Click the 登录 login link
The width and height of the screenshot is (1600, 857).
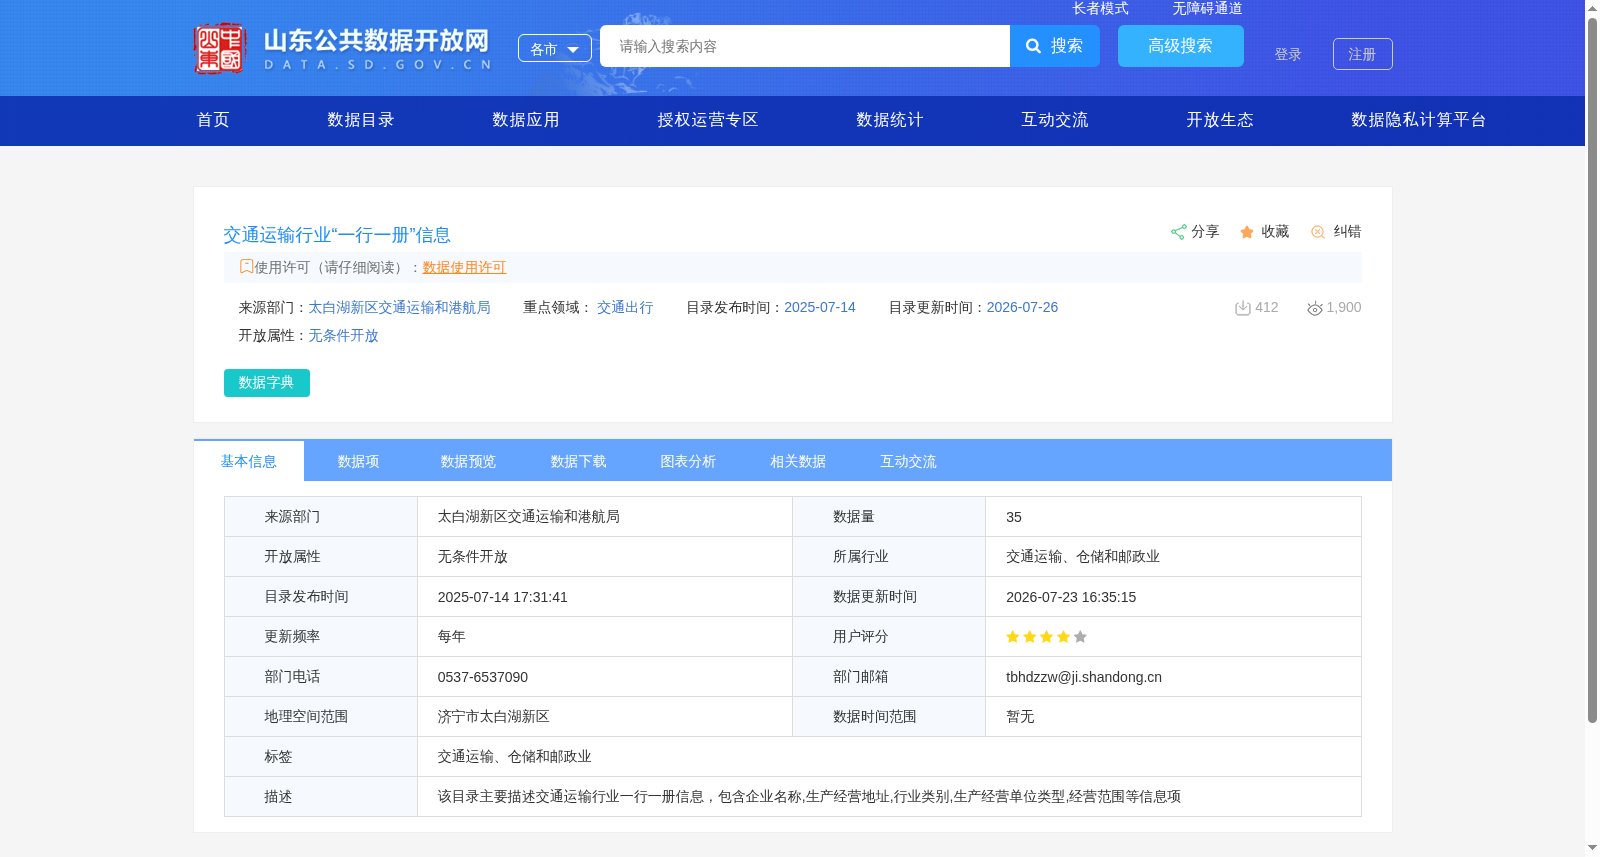pos(1288,54)
